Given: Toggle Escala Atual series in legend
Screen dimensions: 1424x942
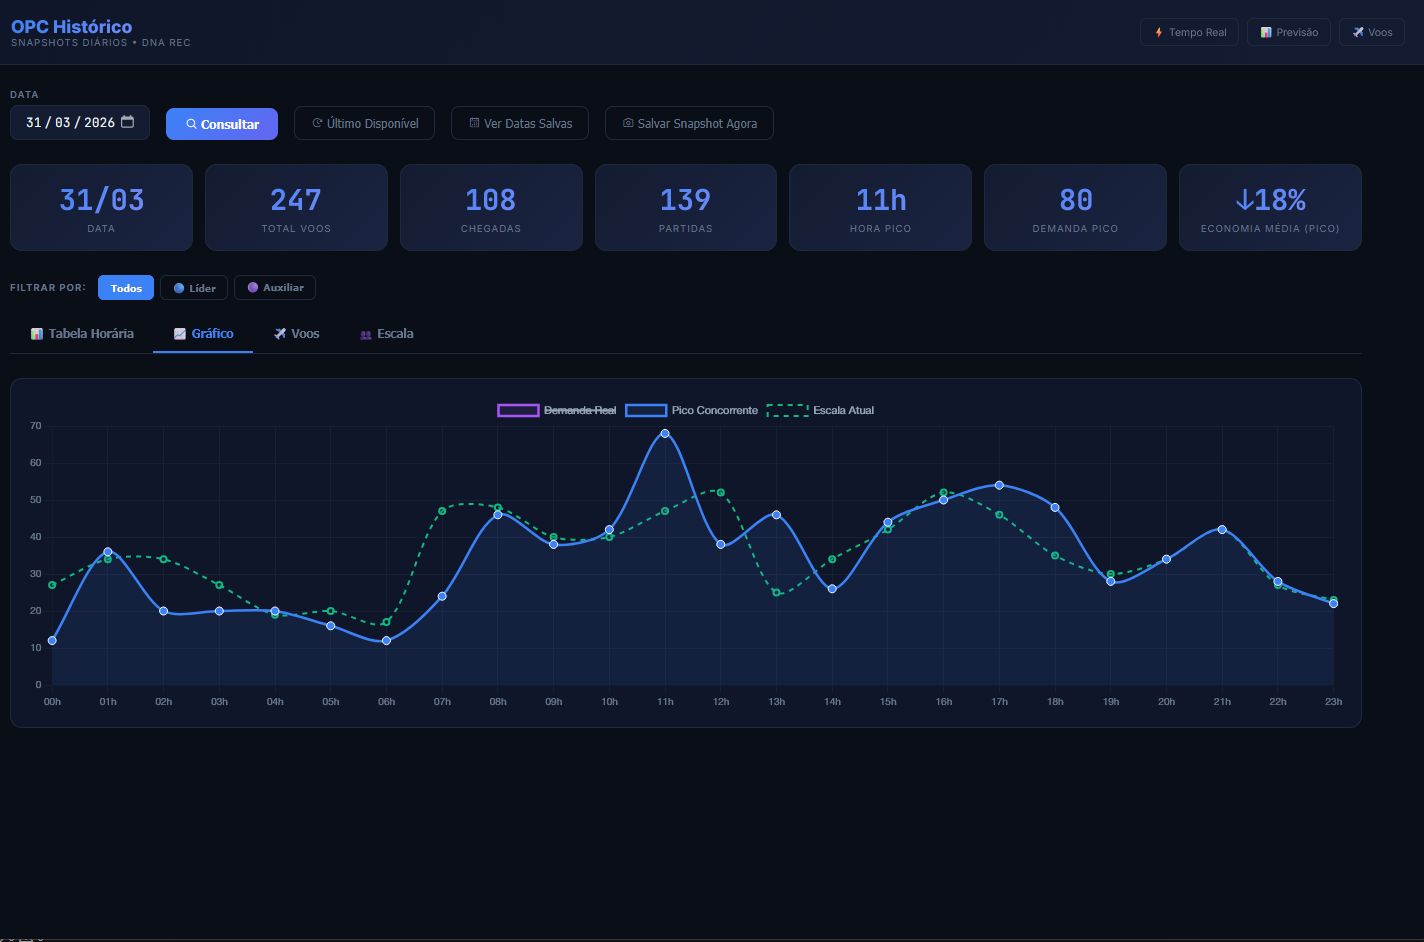Looking at the screenshot, I should [820, 410].
